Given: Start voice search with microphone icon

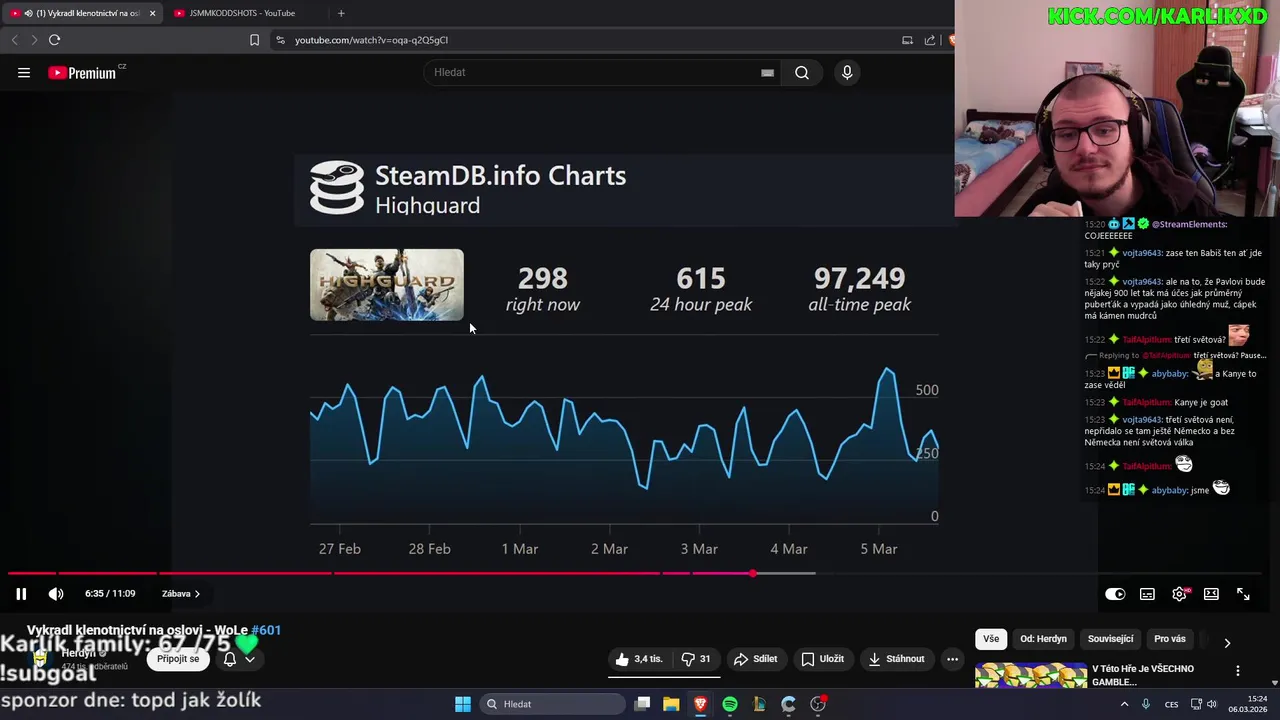Looking at the screenshot, I should coord(847,72).
